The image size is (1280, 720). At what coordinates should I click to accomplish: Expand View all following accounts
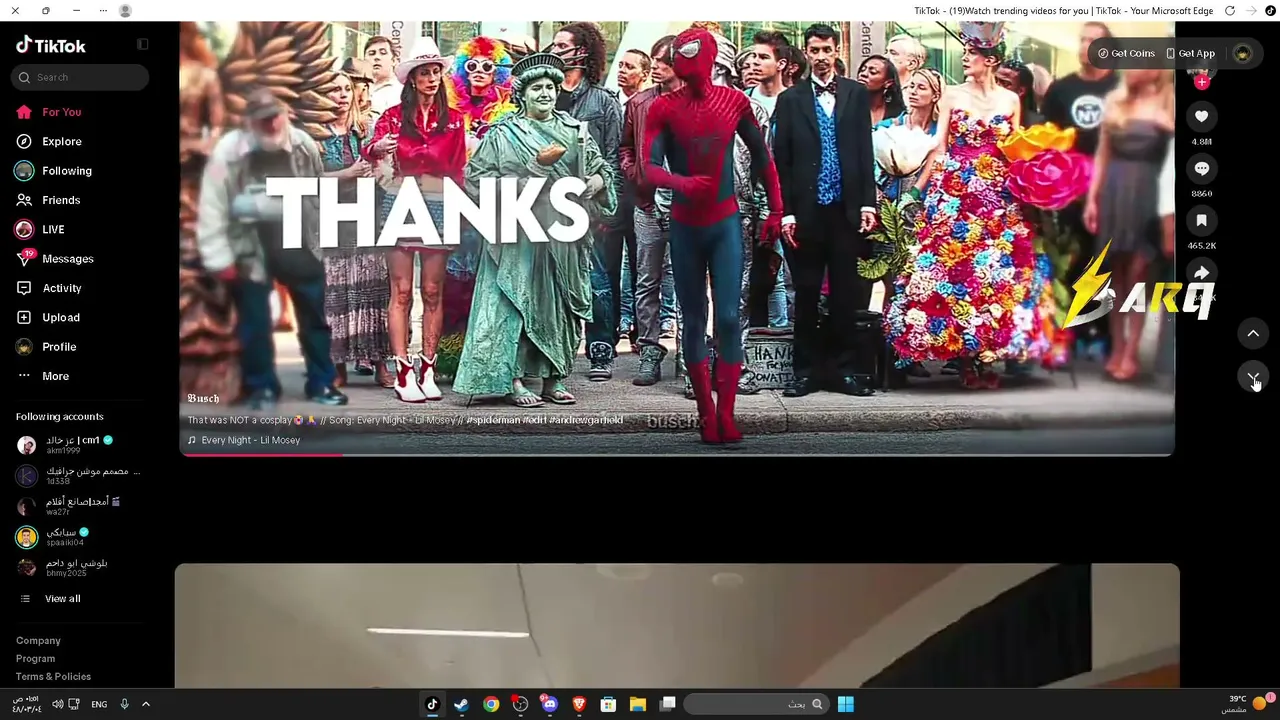(50, 598)
